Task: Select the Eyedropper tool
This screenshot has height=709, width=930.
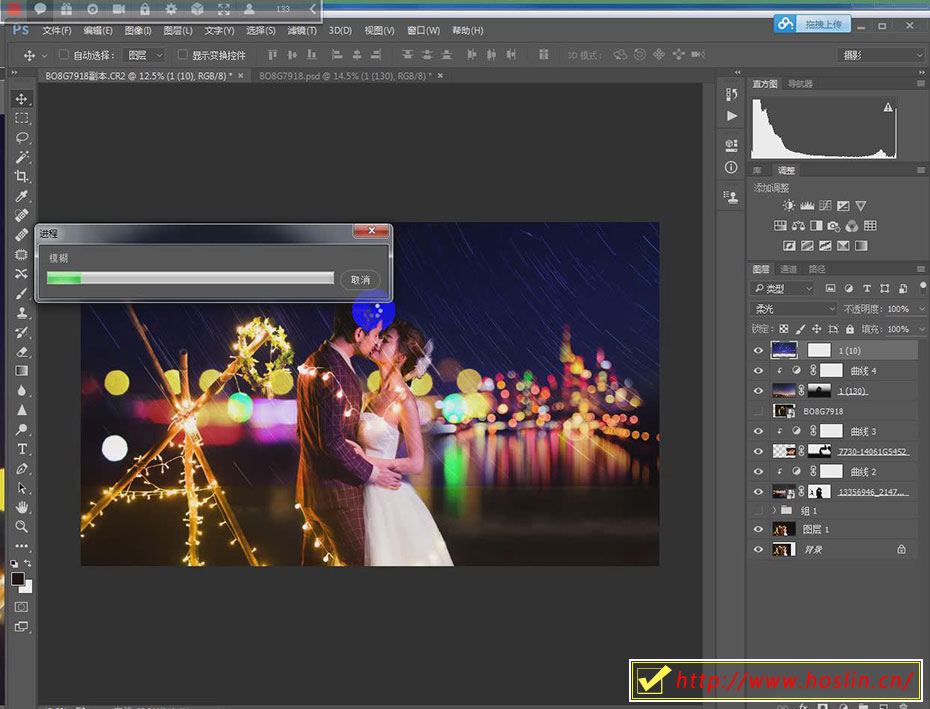Action: pos(21,196)
